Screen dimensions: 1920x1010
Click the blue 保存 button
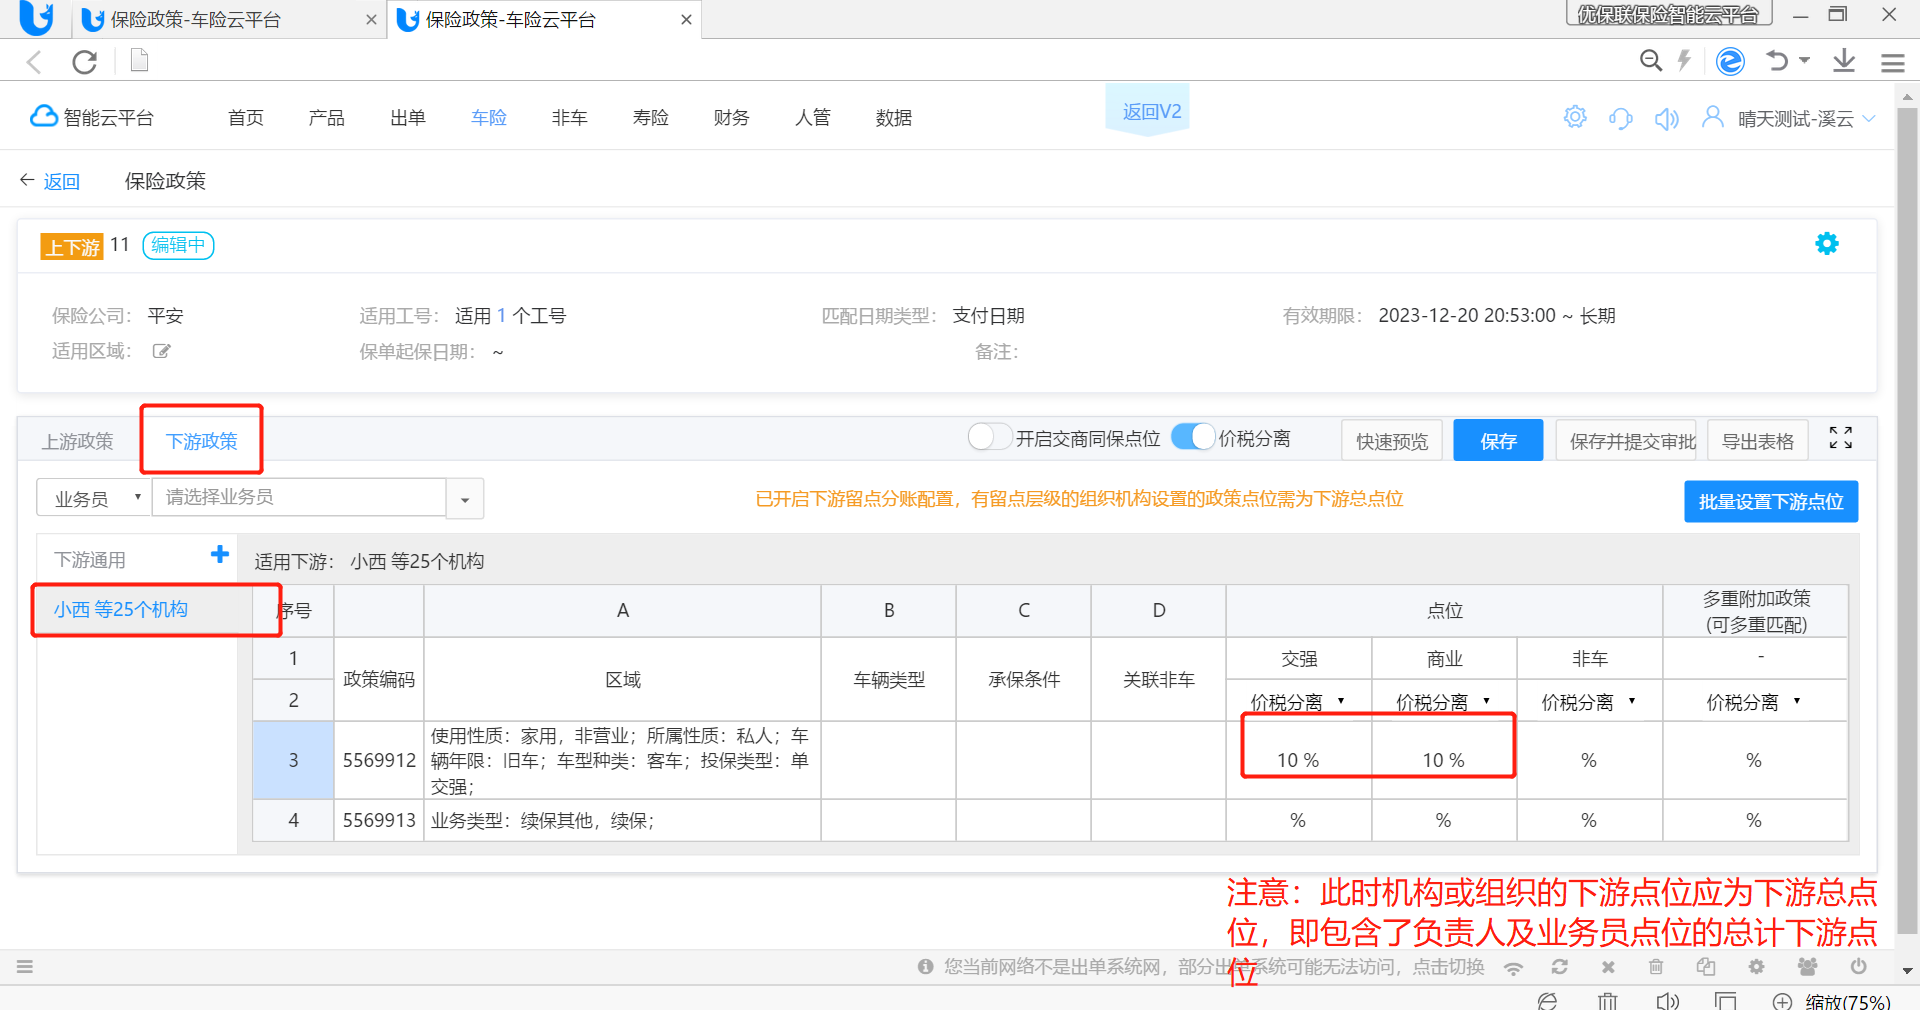point(1498,441)
